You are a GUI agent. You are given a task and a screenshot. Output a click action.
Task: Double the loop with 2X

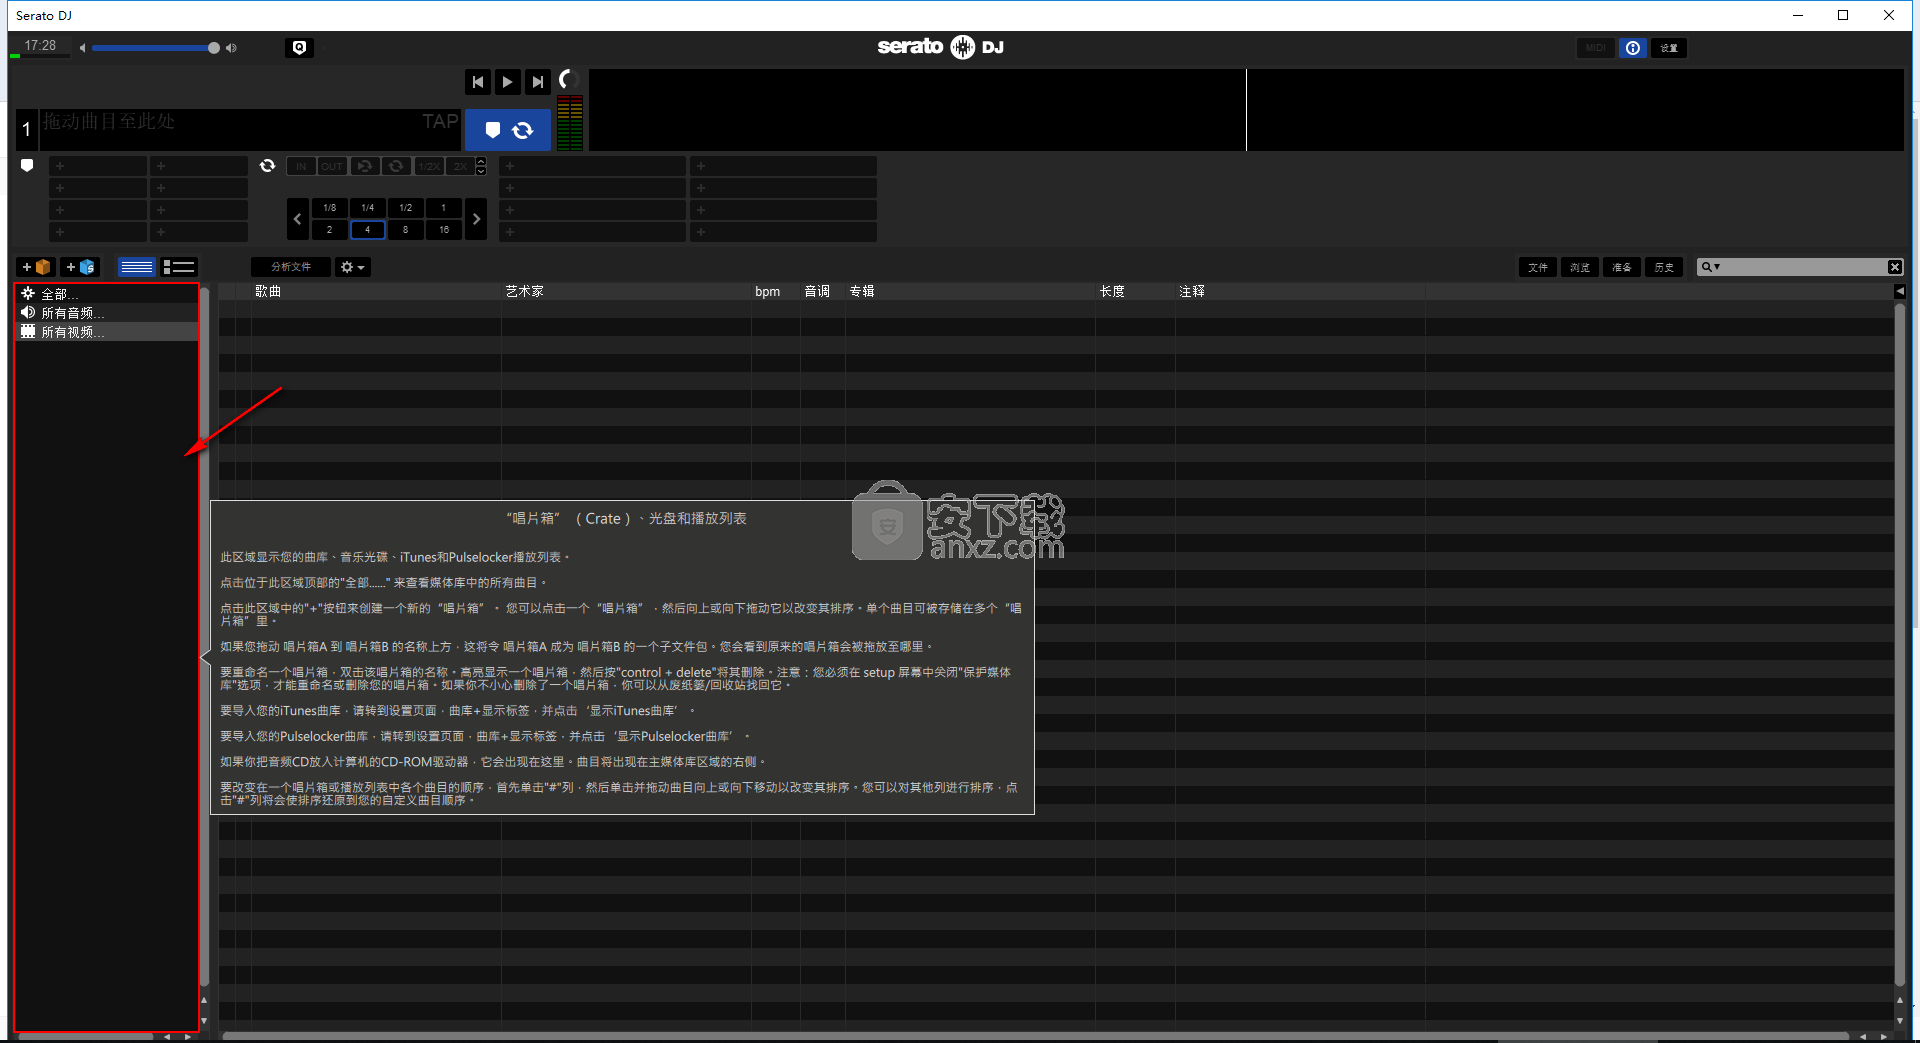click(x=460, y=166)
